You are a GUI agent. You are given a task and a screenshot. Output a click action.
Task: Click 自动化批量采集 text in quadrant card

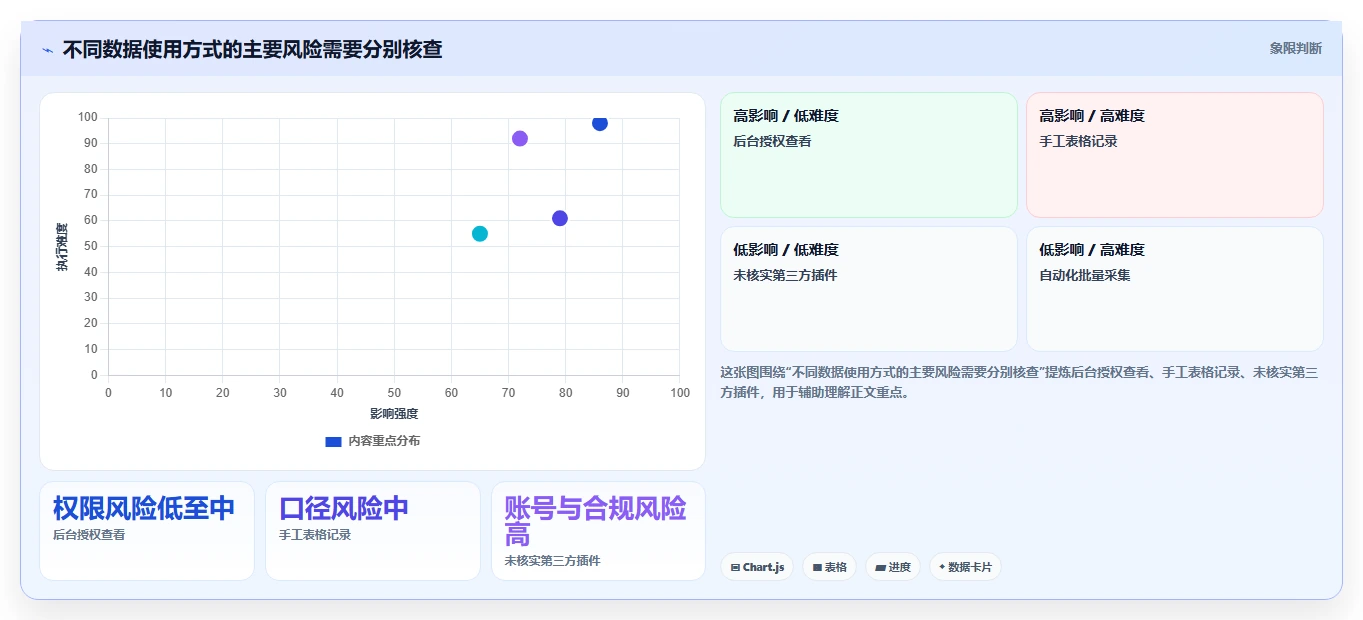(1085, 276)
